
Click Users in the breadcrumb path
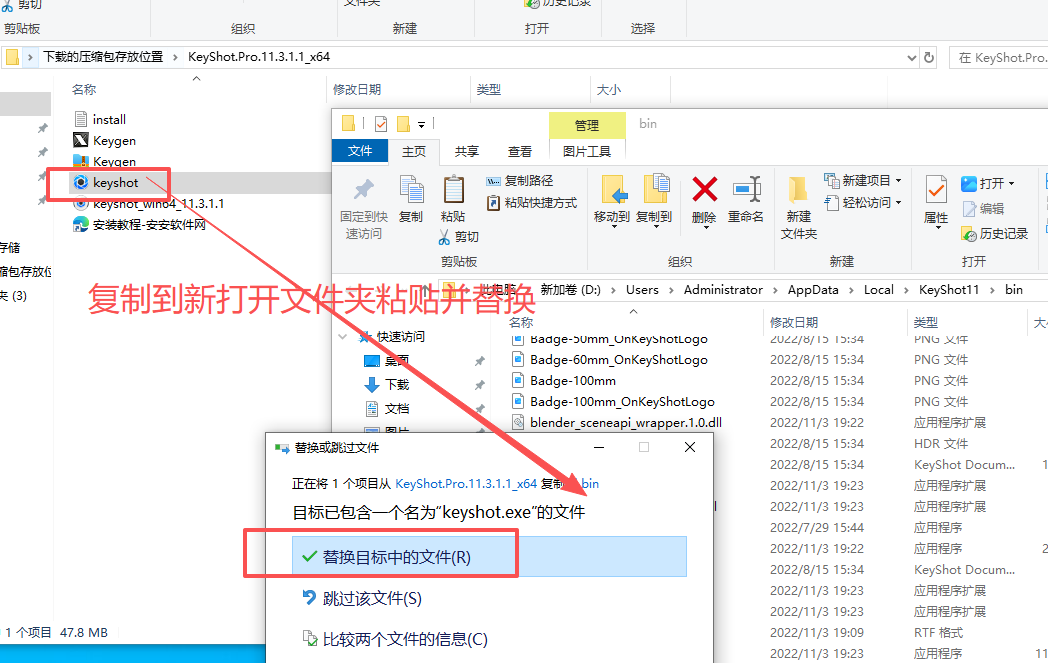pyautogui.click(x=642, y=290)
